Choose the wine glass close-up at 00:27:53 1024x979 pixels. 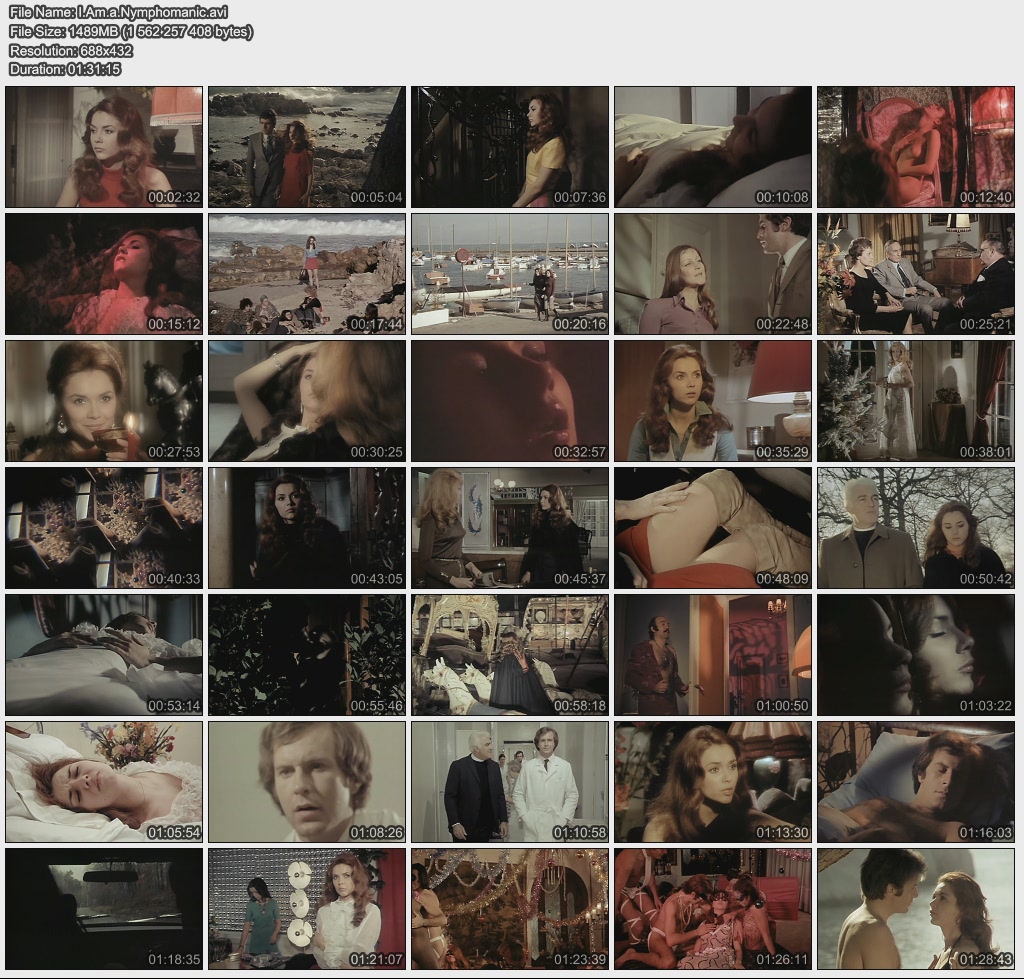point(104,400)
